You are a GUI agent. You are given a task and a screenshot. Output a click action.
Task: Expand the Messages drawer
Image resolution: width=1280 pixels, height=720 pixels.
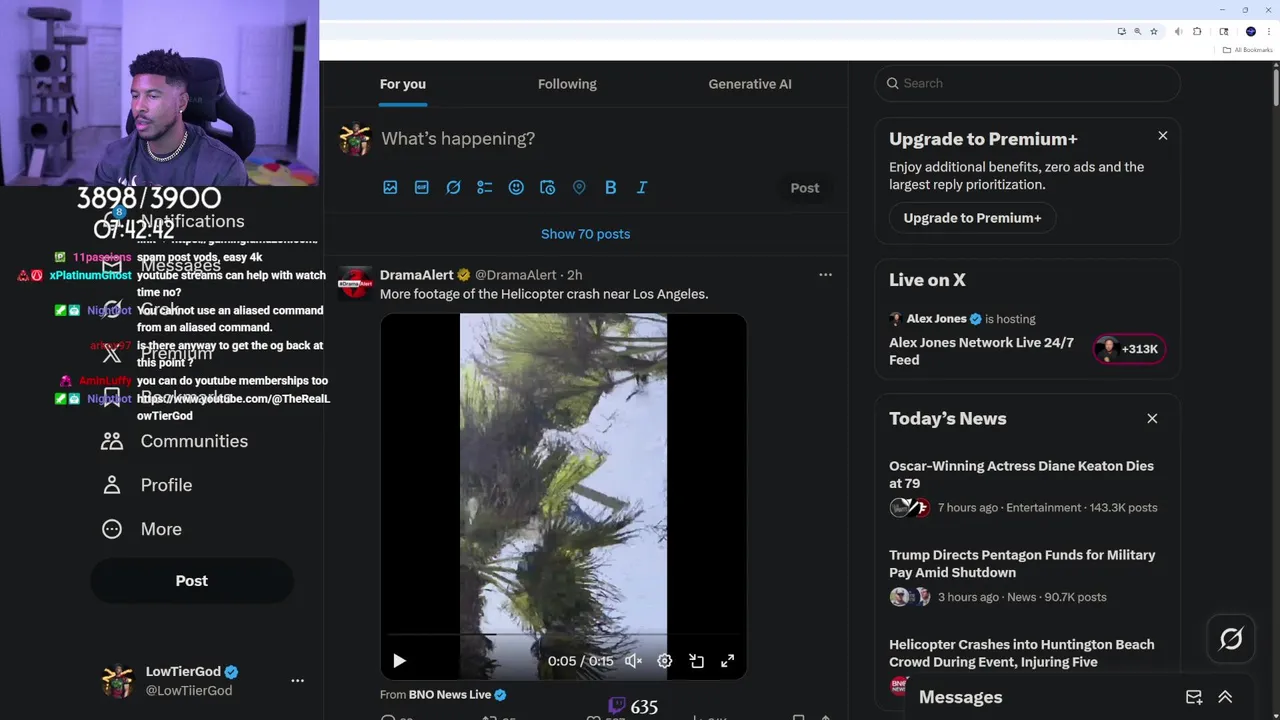pos(1225,697)
